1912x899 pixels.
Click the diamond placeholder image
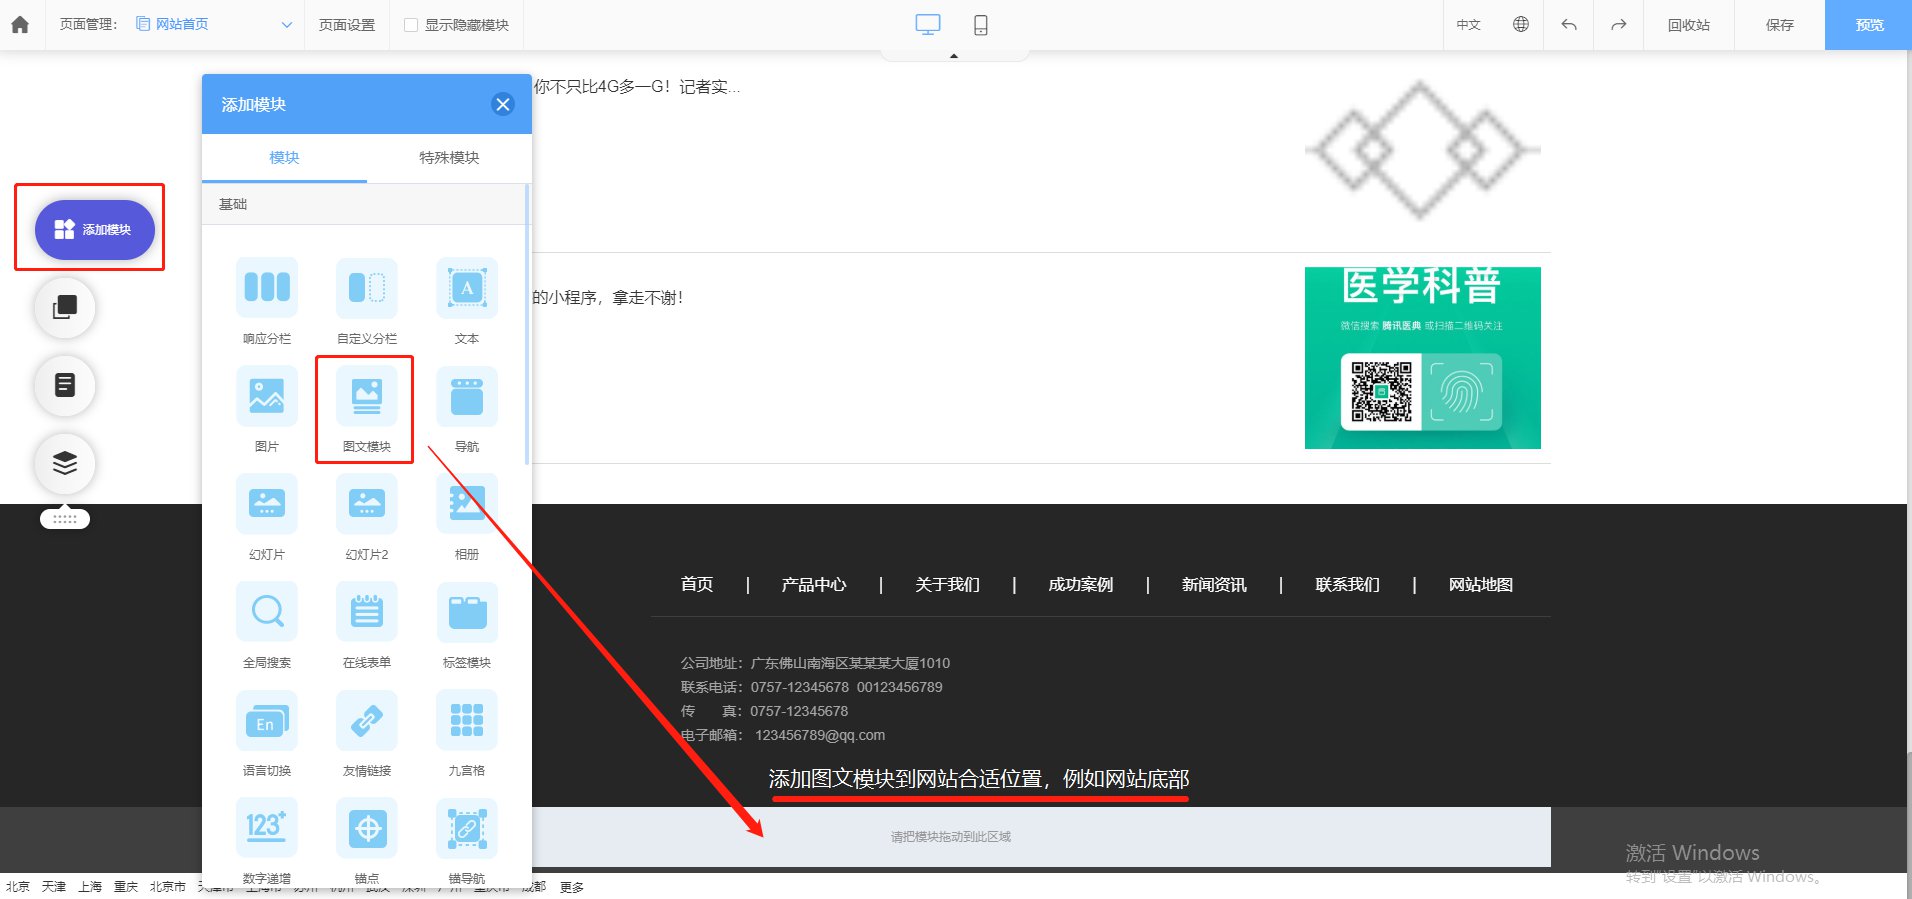(1423, 150)
